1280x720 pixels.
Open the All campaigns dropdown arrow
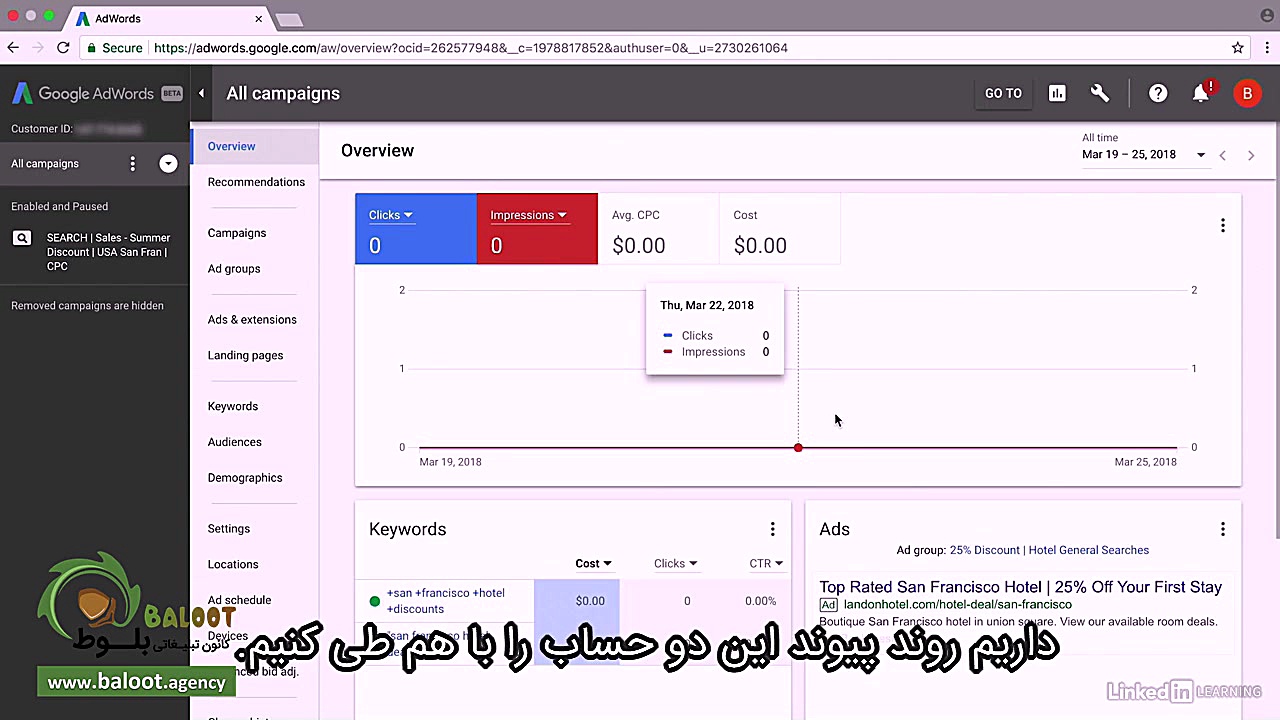click(x=167, y=163)
